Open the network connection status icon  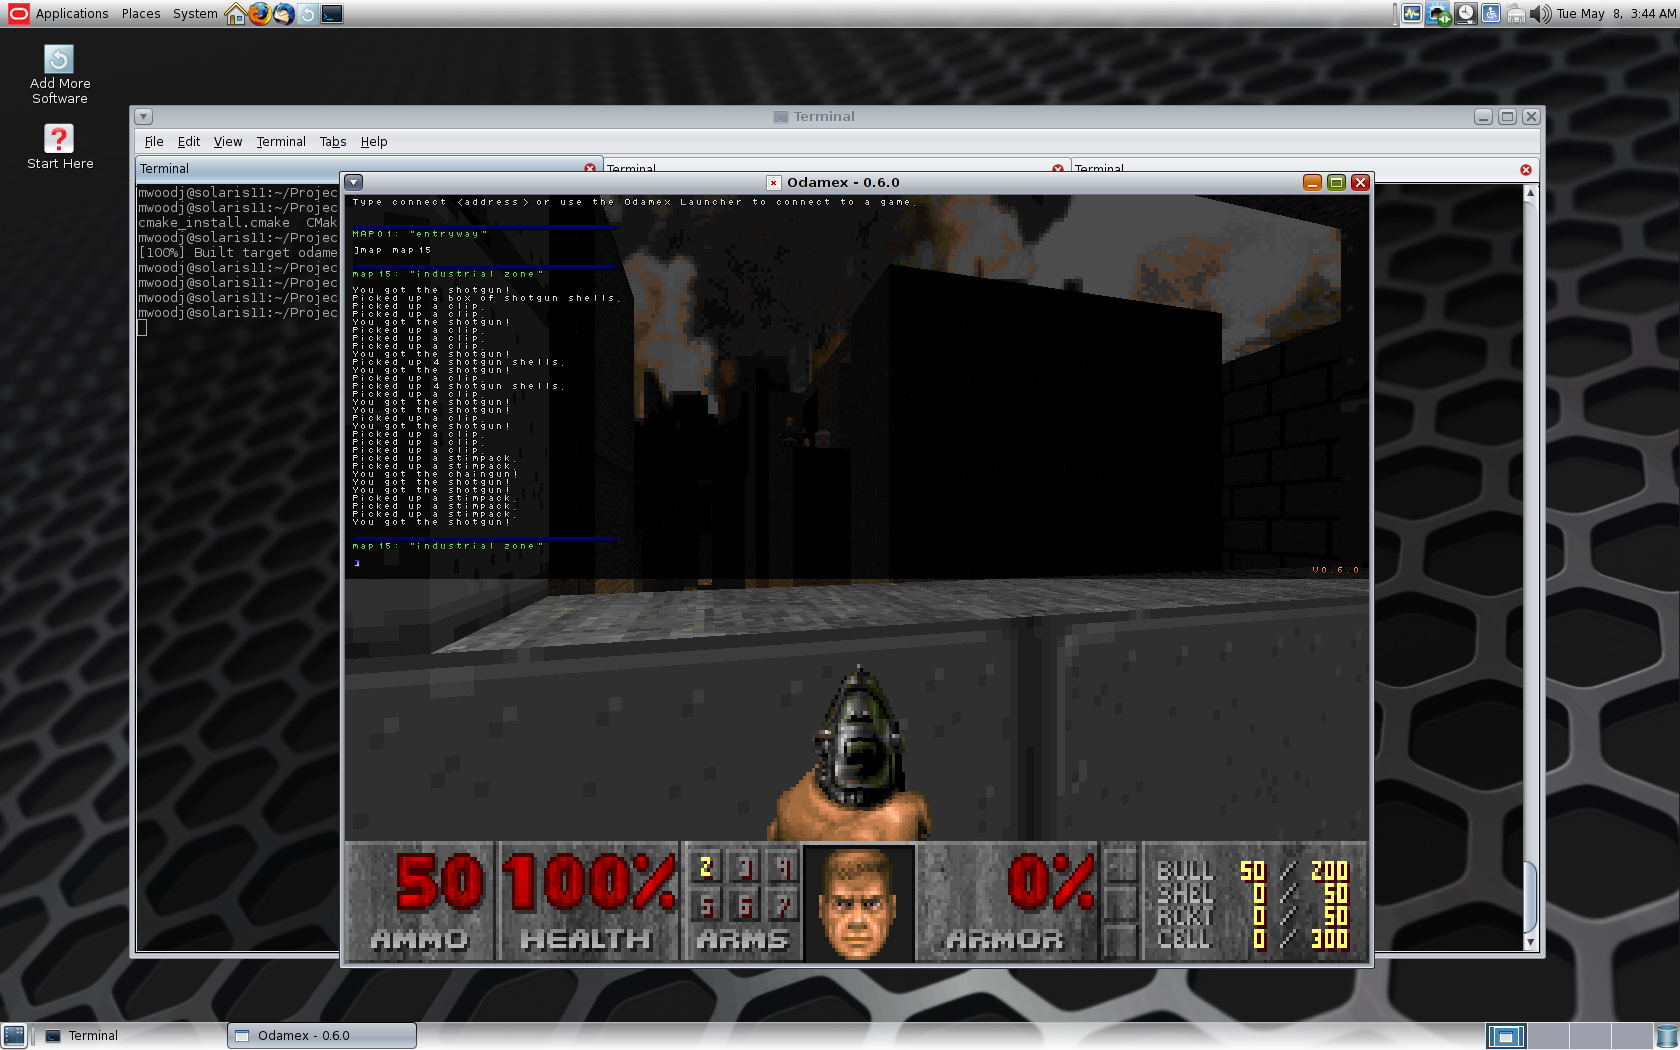coord(1439,13)
